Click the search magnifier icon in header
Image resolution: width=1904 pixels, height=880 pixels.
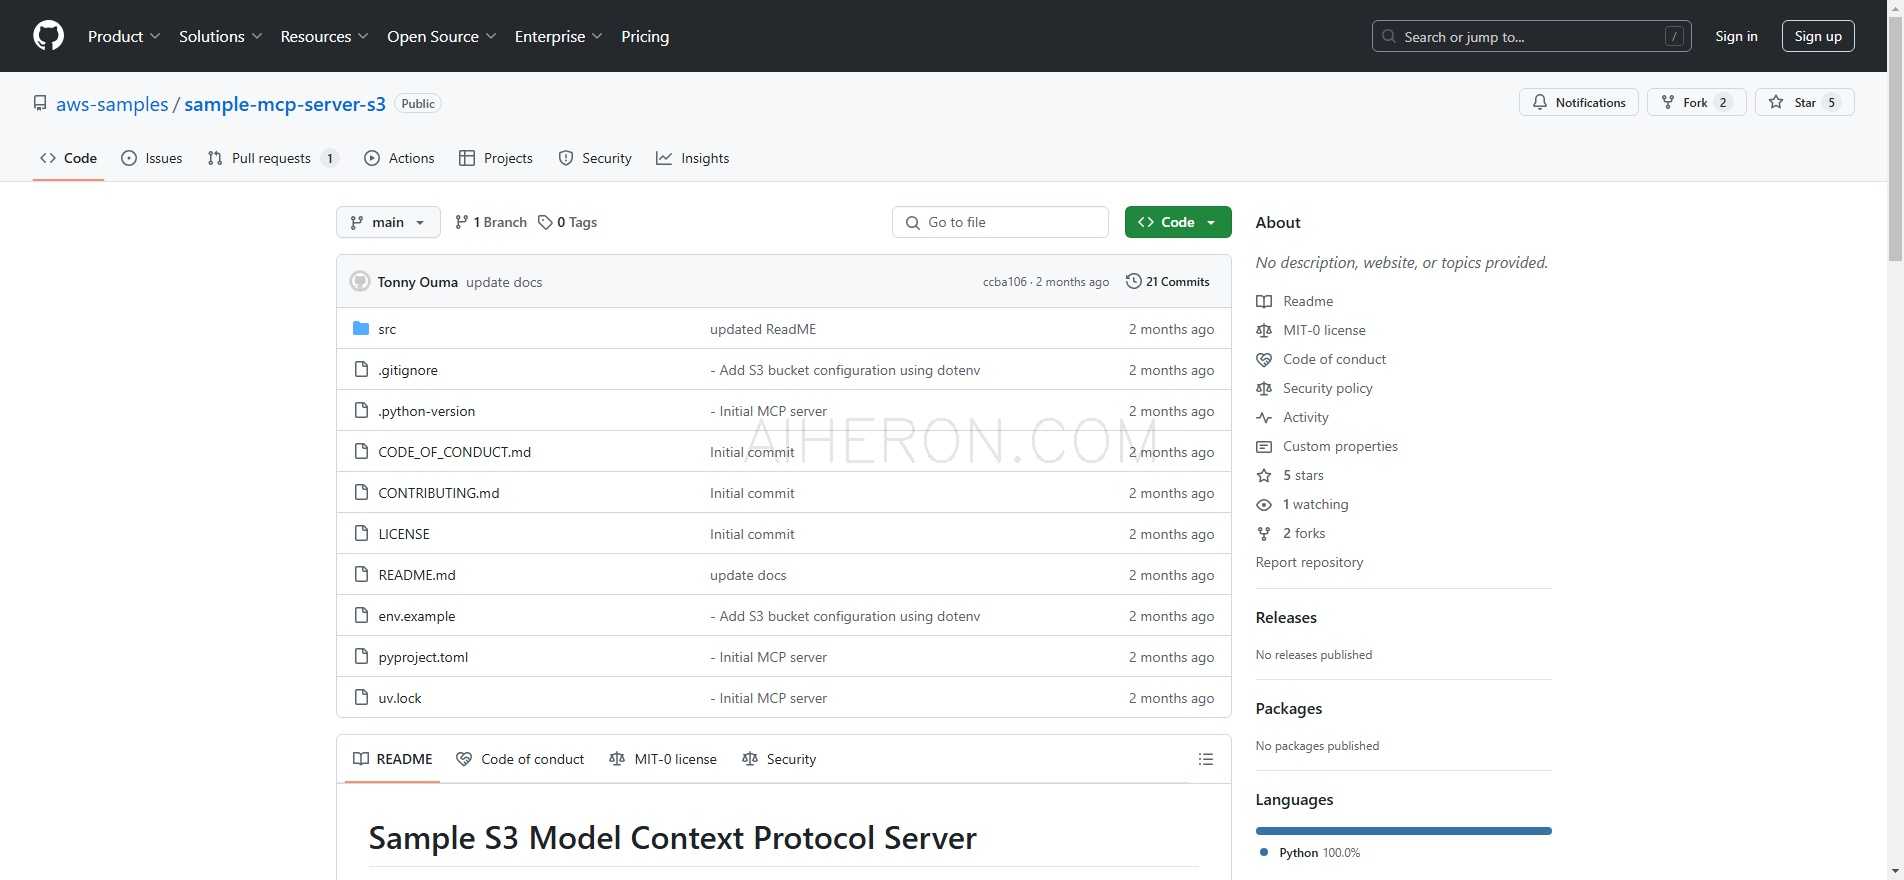coord(1389,36)
